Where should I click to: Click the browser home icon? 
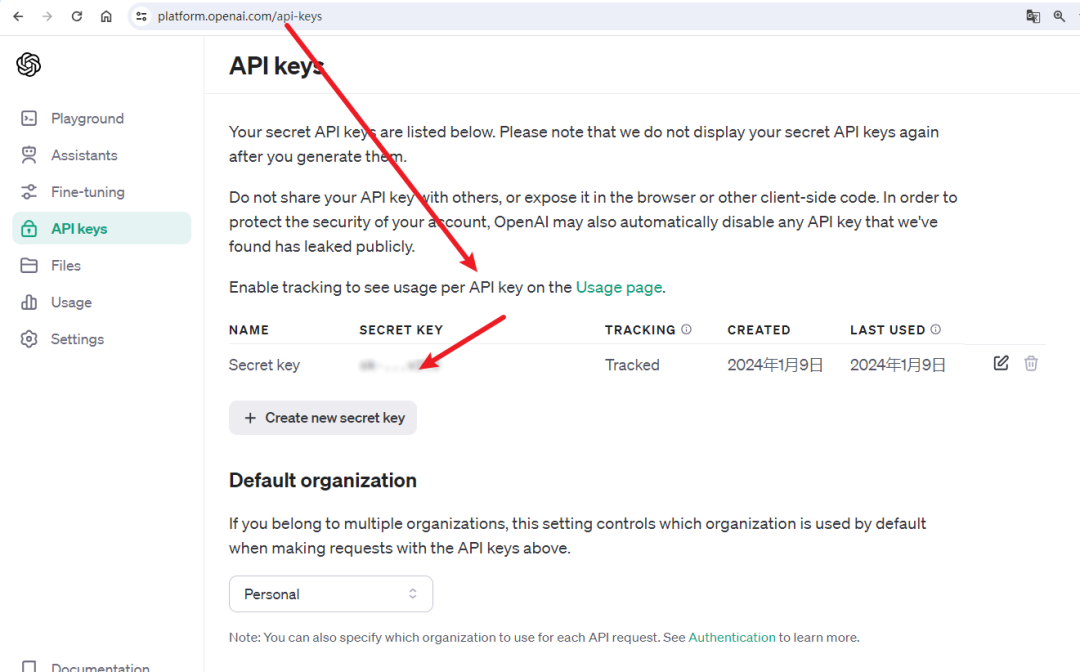[106, 16]
